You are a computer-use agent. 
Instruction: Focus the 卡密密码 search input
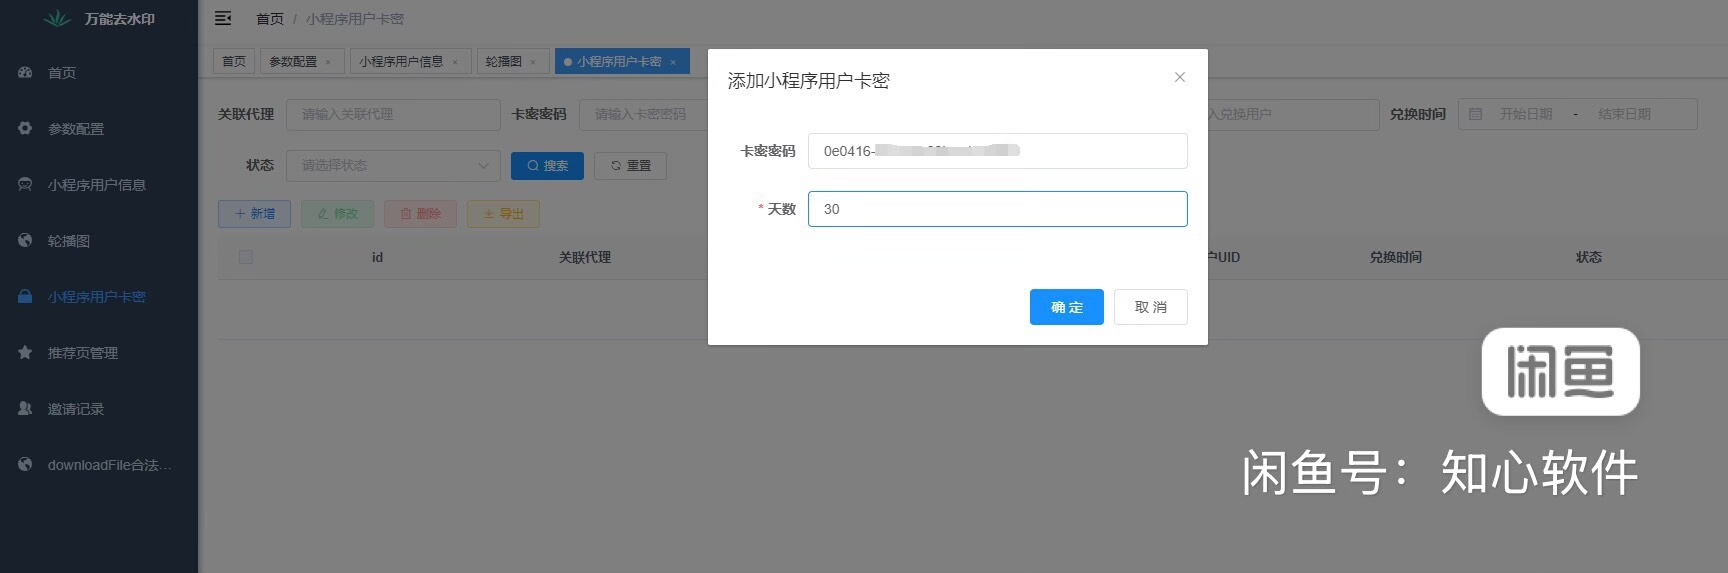point(643,114)
